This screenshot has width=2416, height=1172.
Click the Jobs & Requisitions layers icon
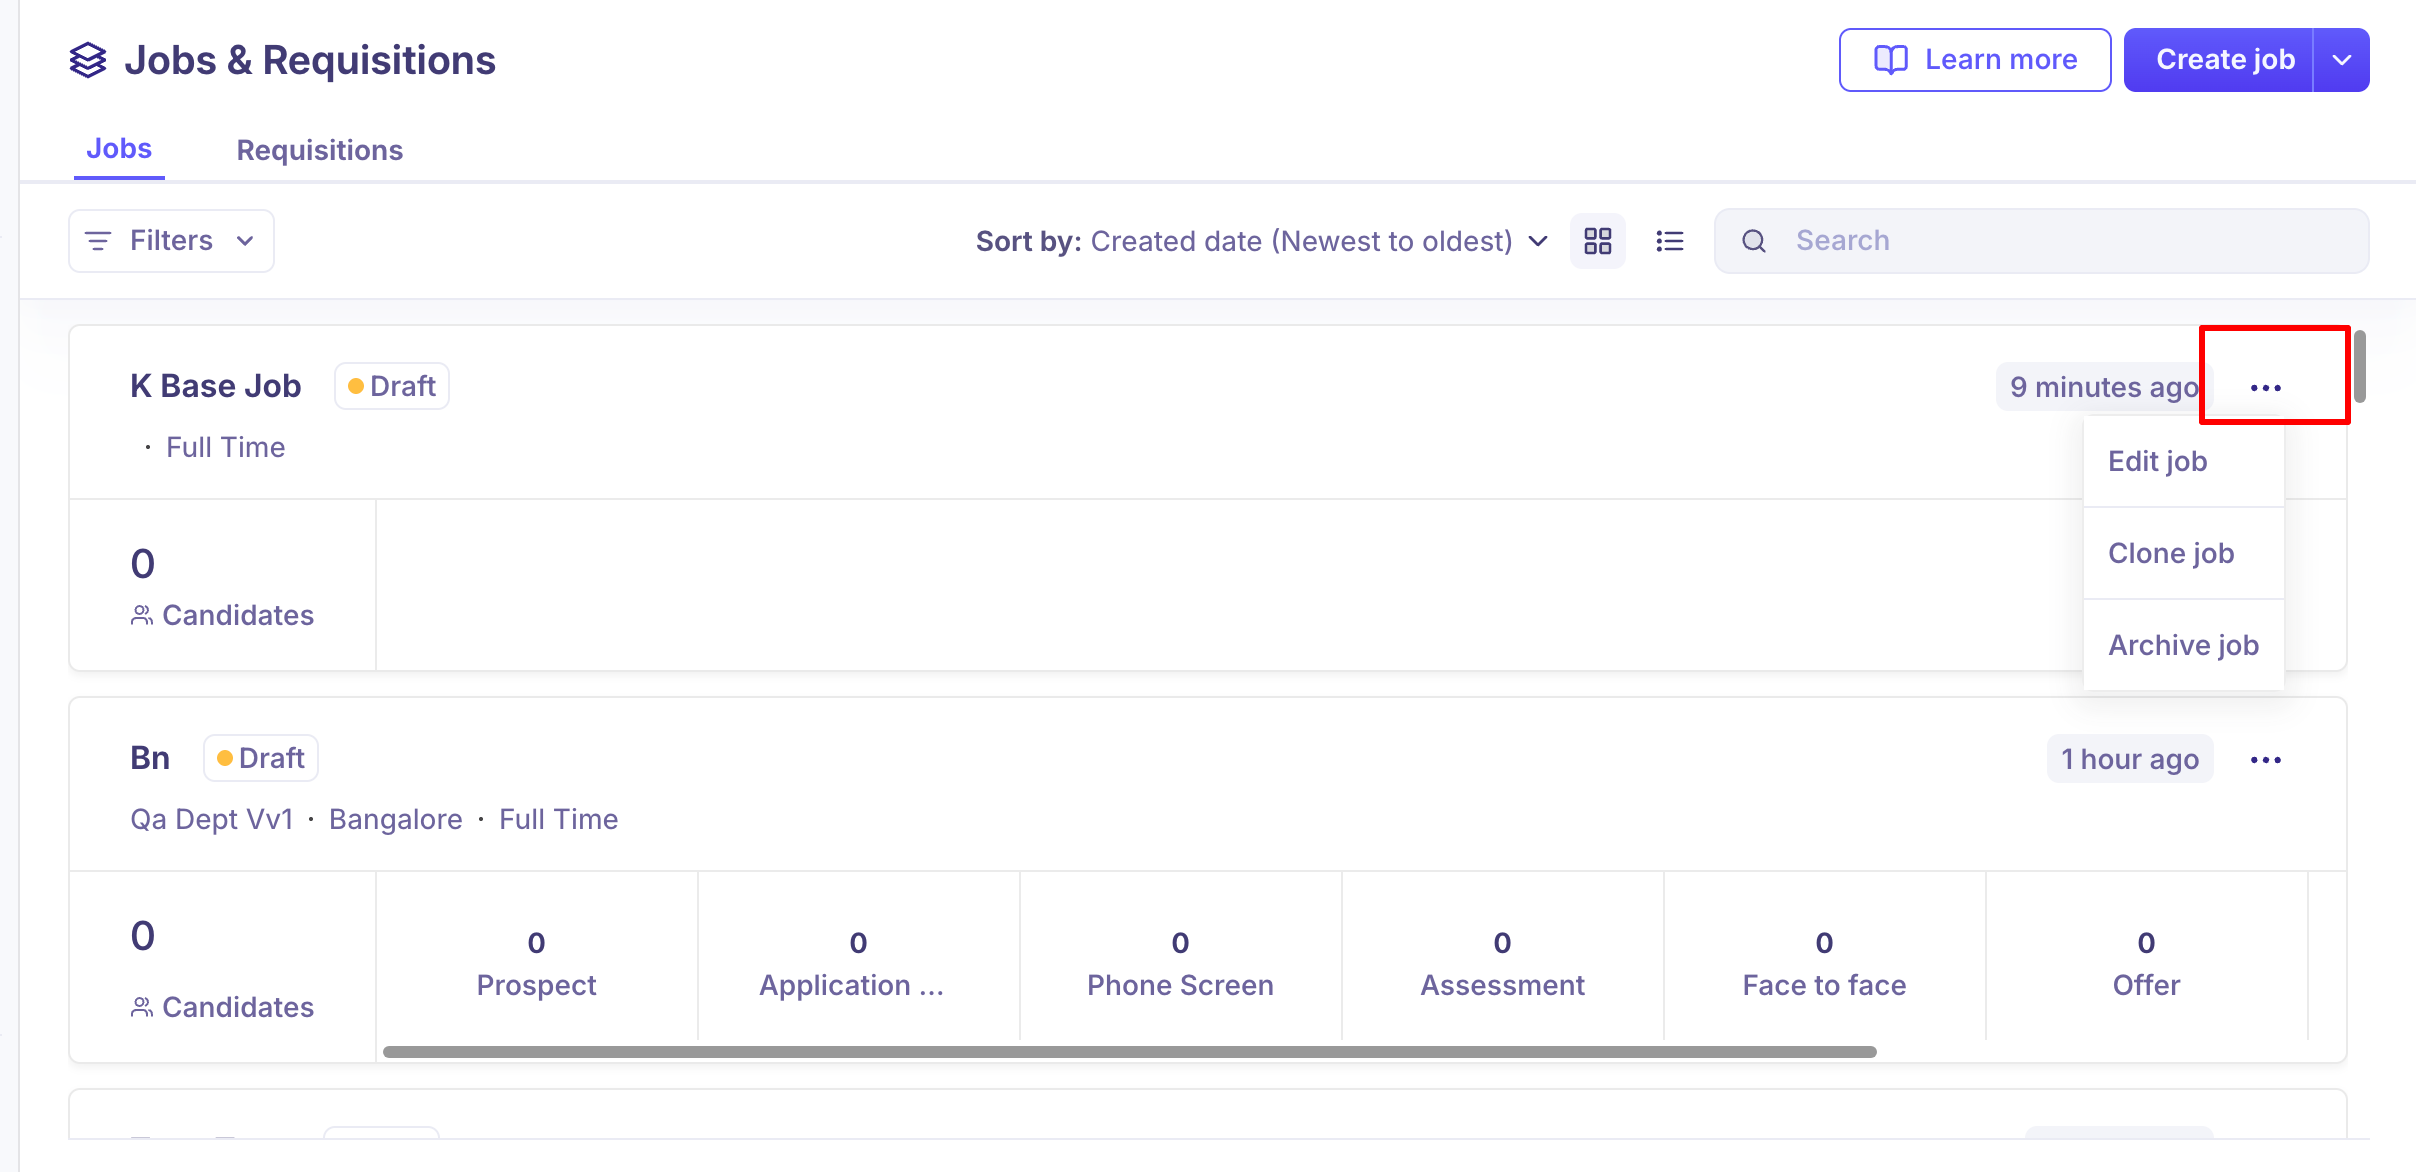(88, 60)
